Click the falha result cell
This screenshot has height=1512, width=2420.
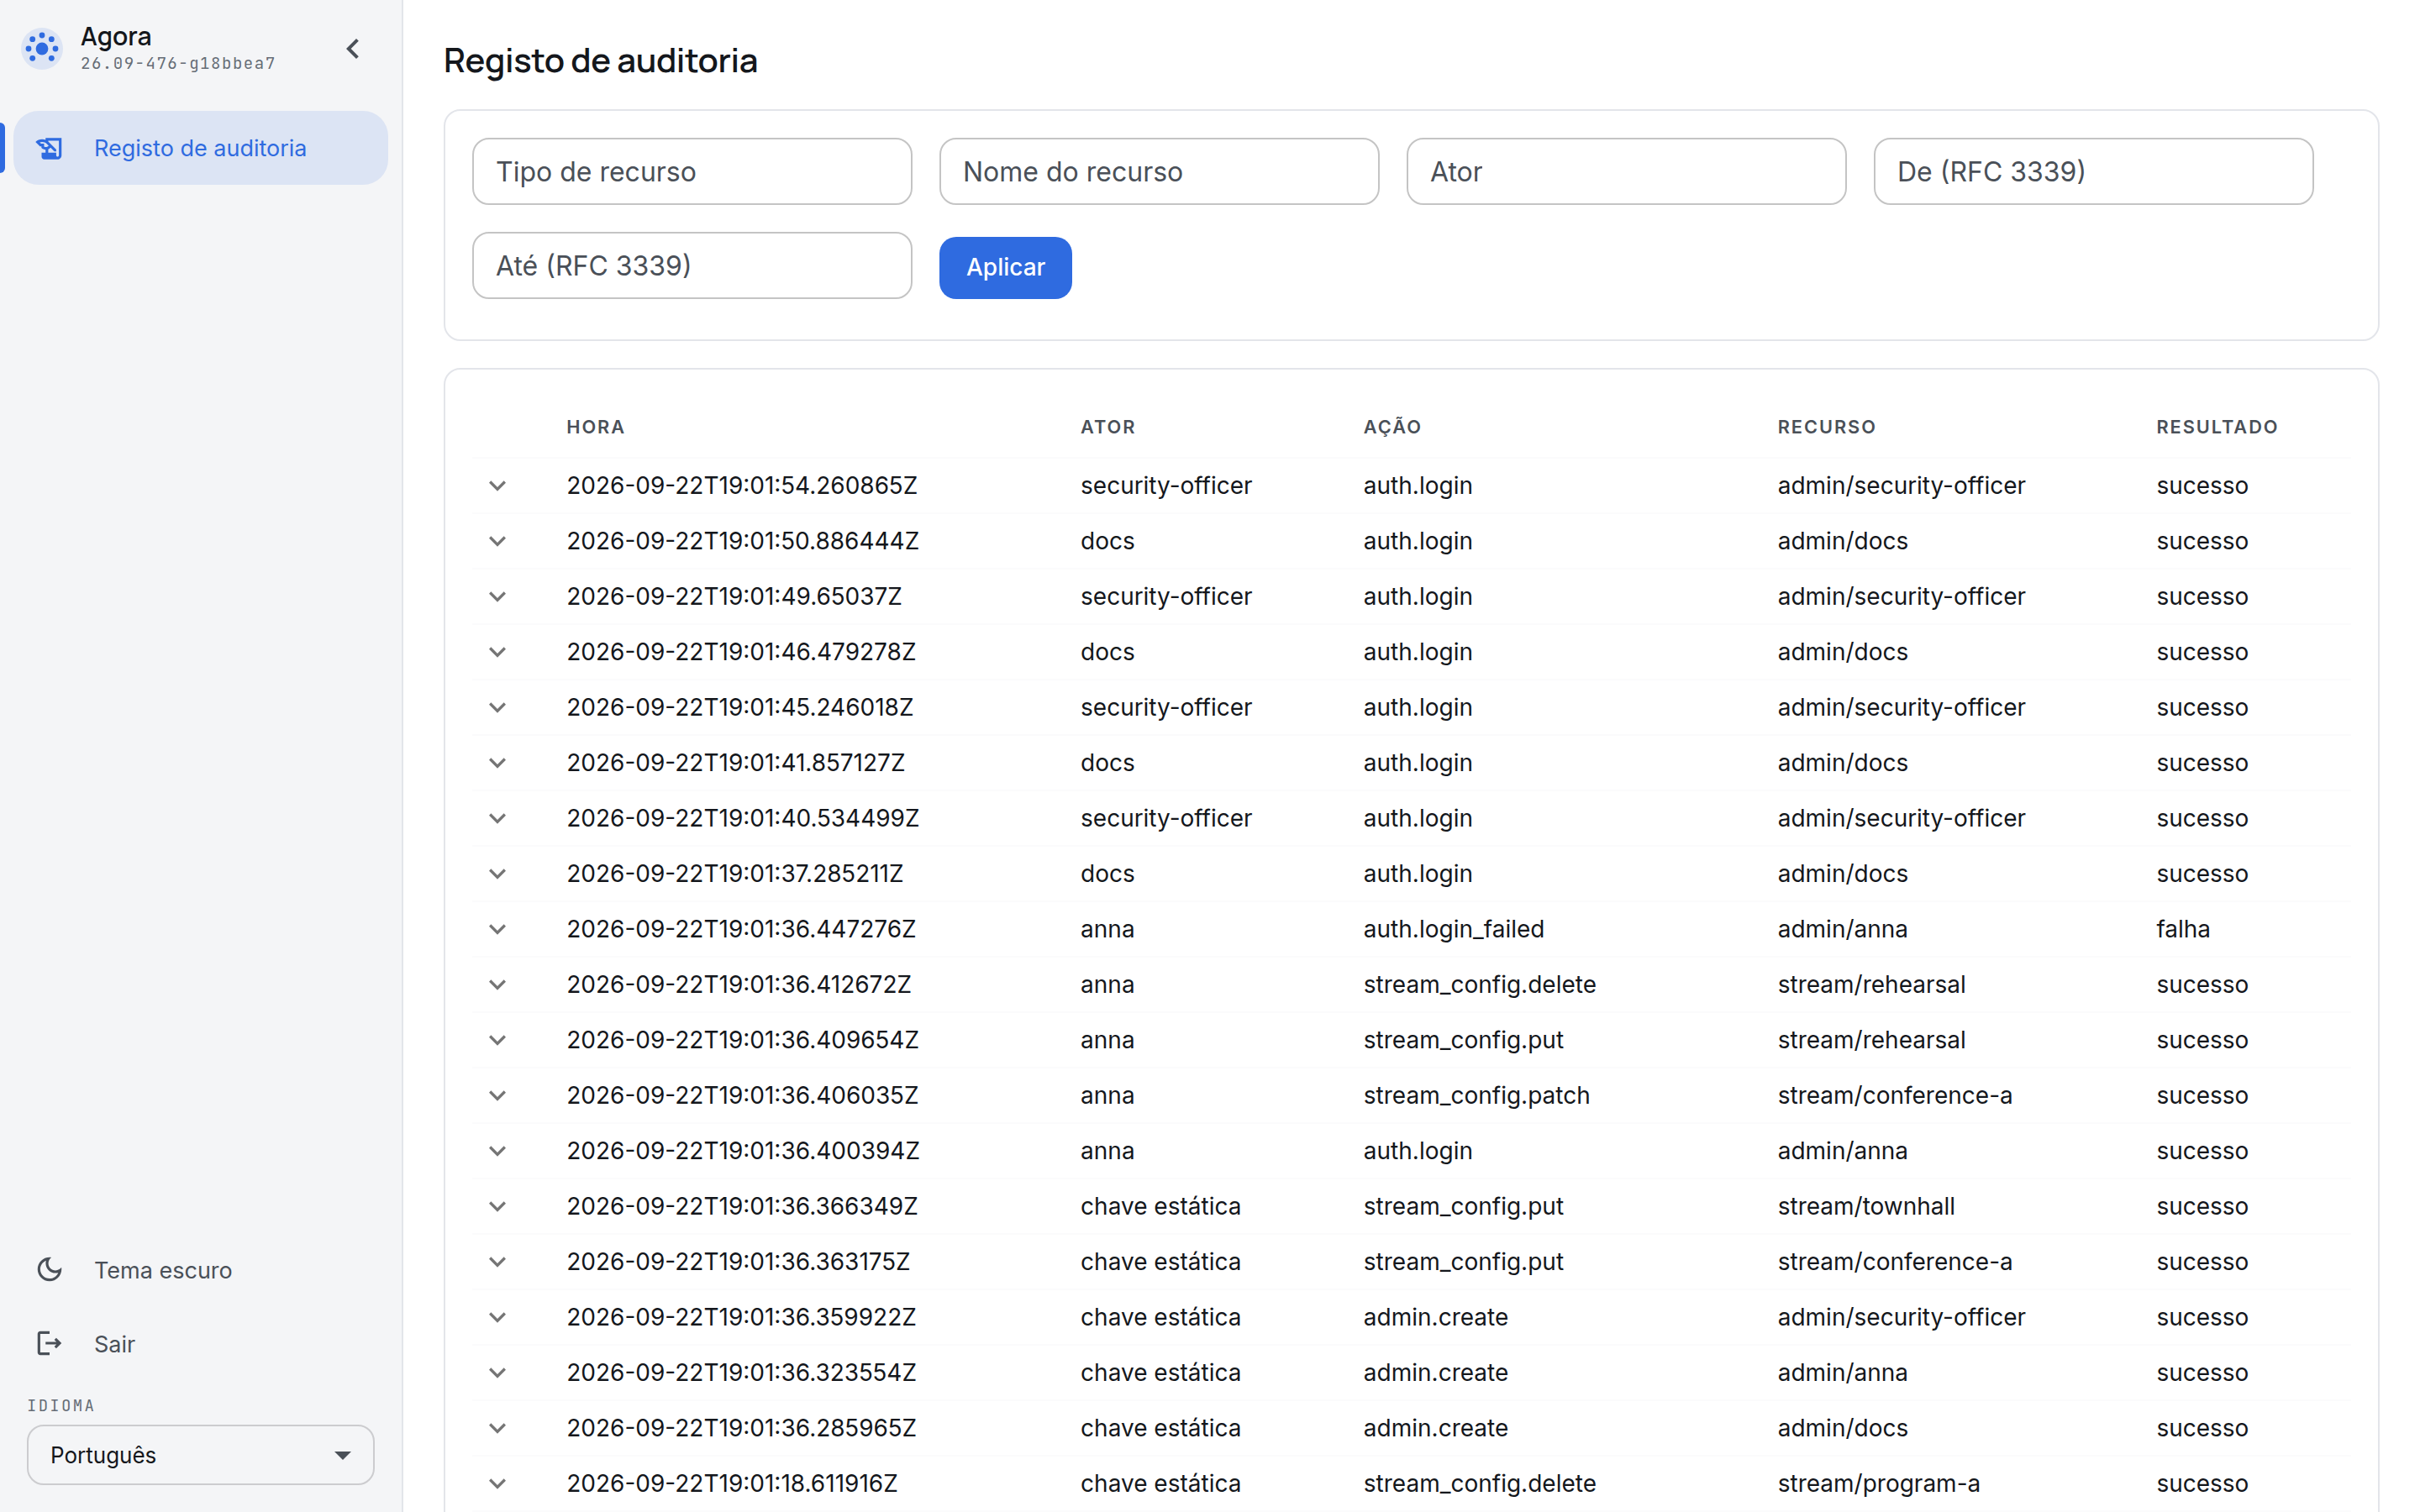pos(2183,929)
